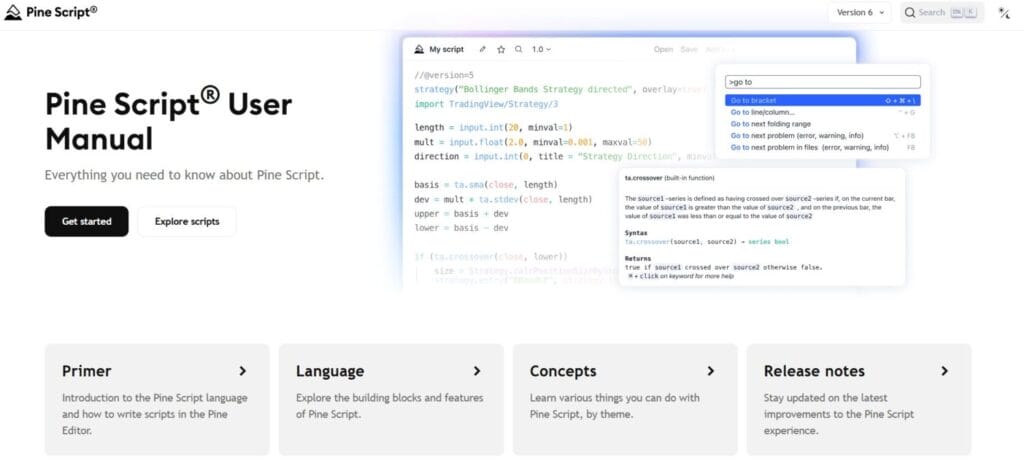Click the pencil rename icon beside My script
The image size is (1024, 468).
(483, 49)
